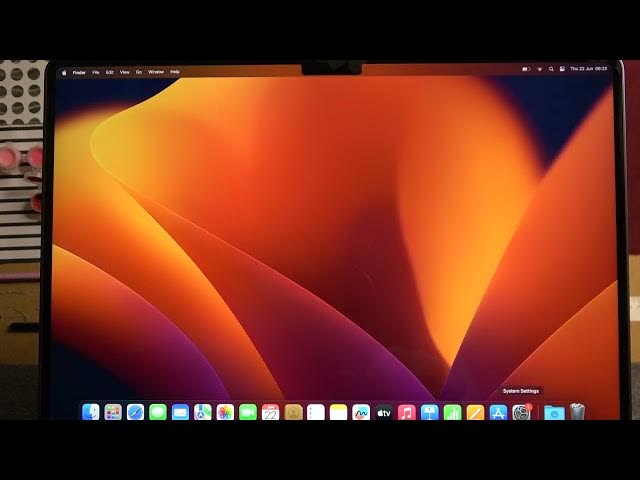This screenshot has width=640, height=480.
Task: Open Spotlight search in menu bar
Action: coord(551,69)
